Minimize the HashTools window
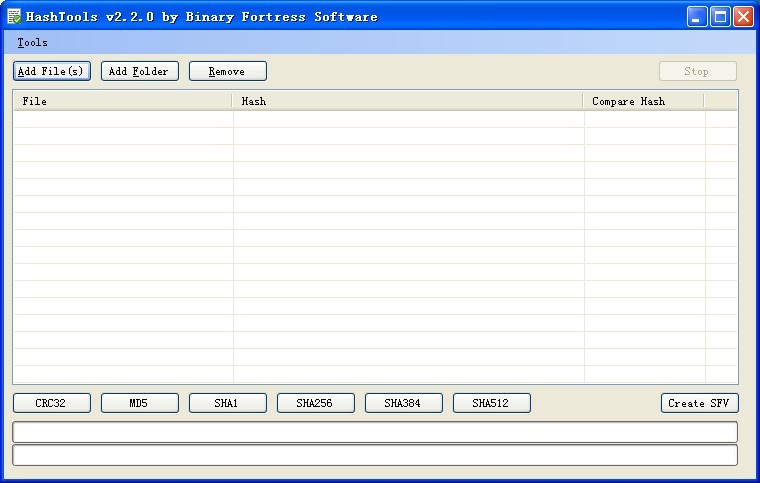Image resolution: width=760 pixels, height=483 pixels. point(697,16)
